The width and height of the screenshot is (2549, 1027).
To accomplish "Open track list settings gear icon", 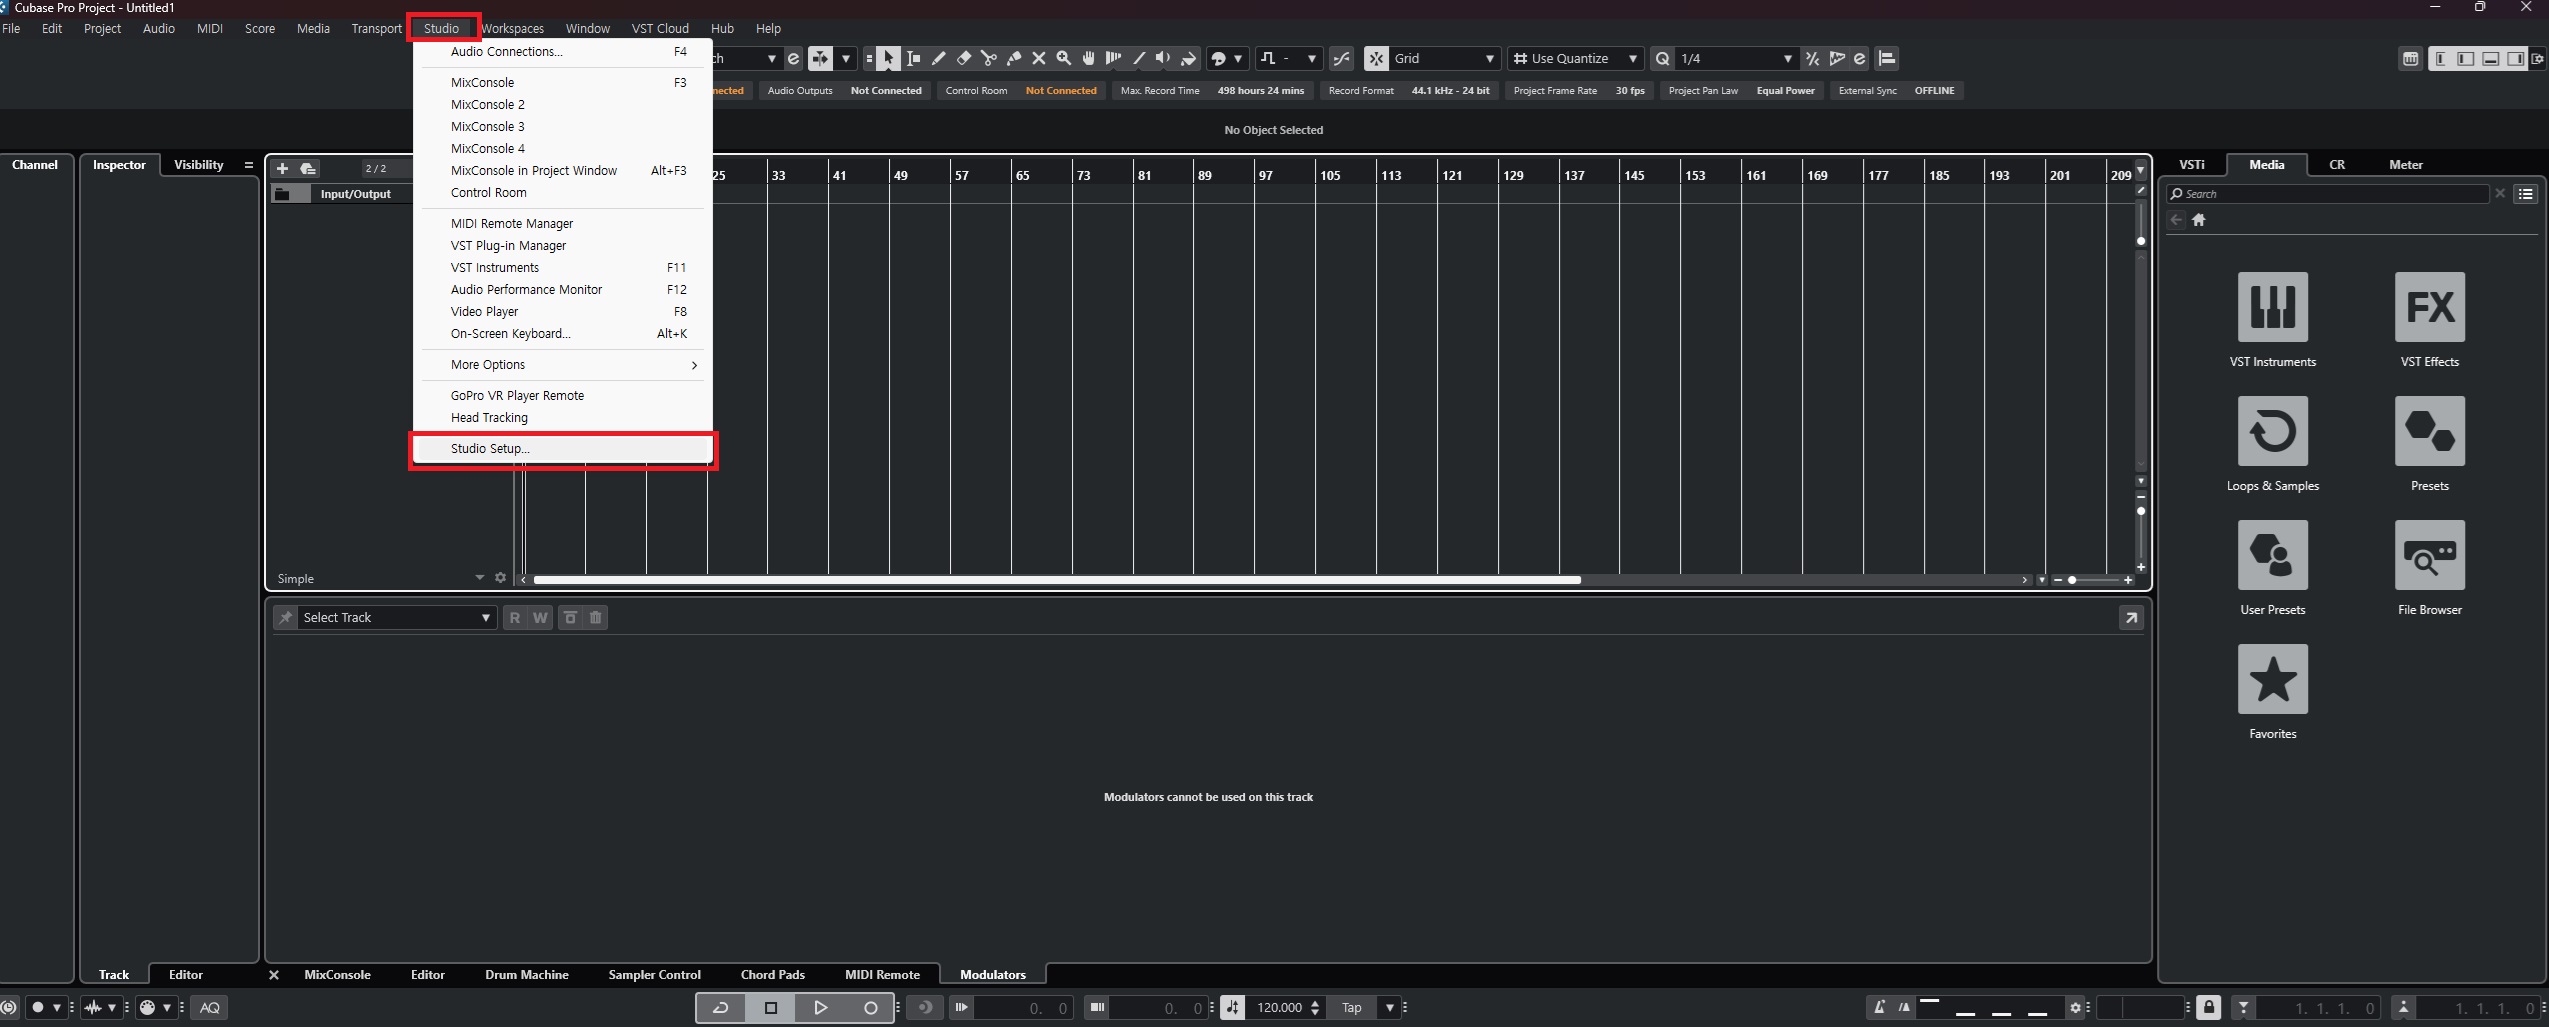I will 500,578.
